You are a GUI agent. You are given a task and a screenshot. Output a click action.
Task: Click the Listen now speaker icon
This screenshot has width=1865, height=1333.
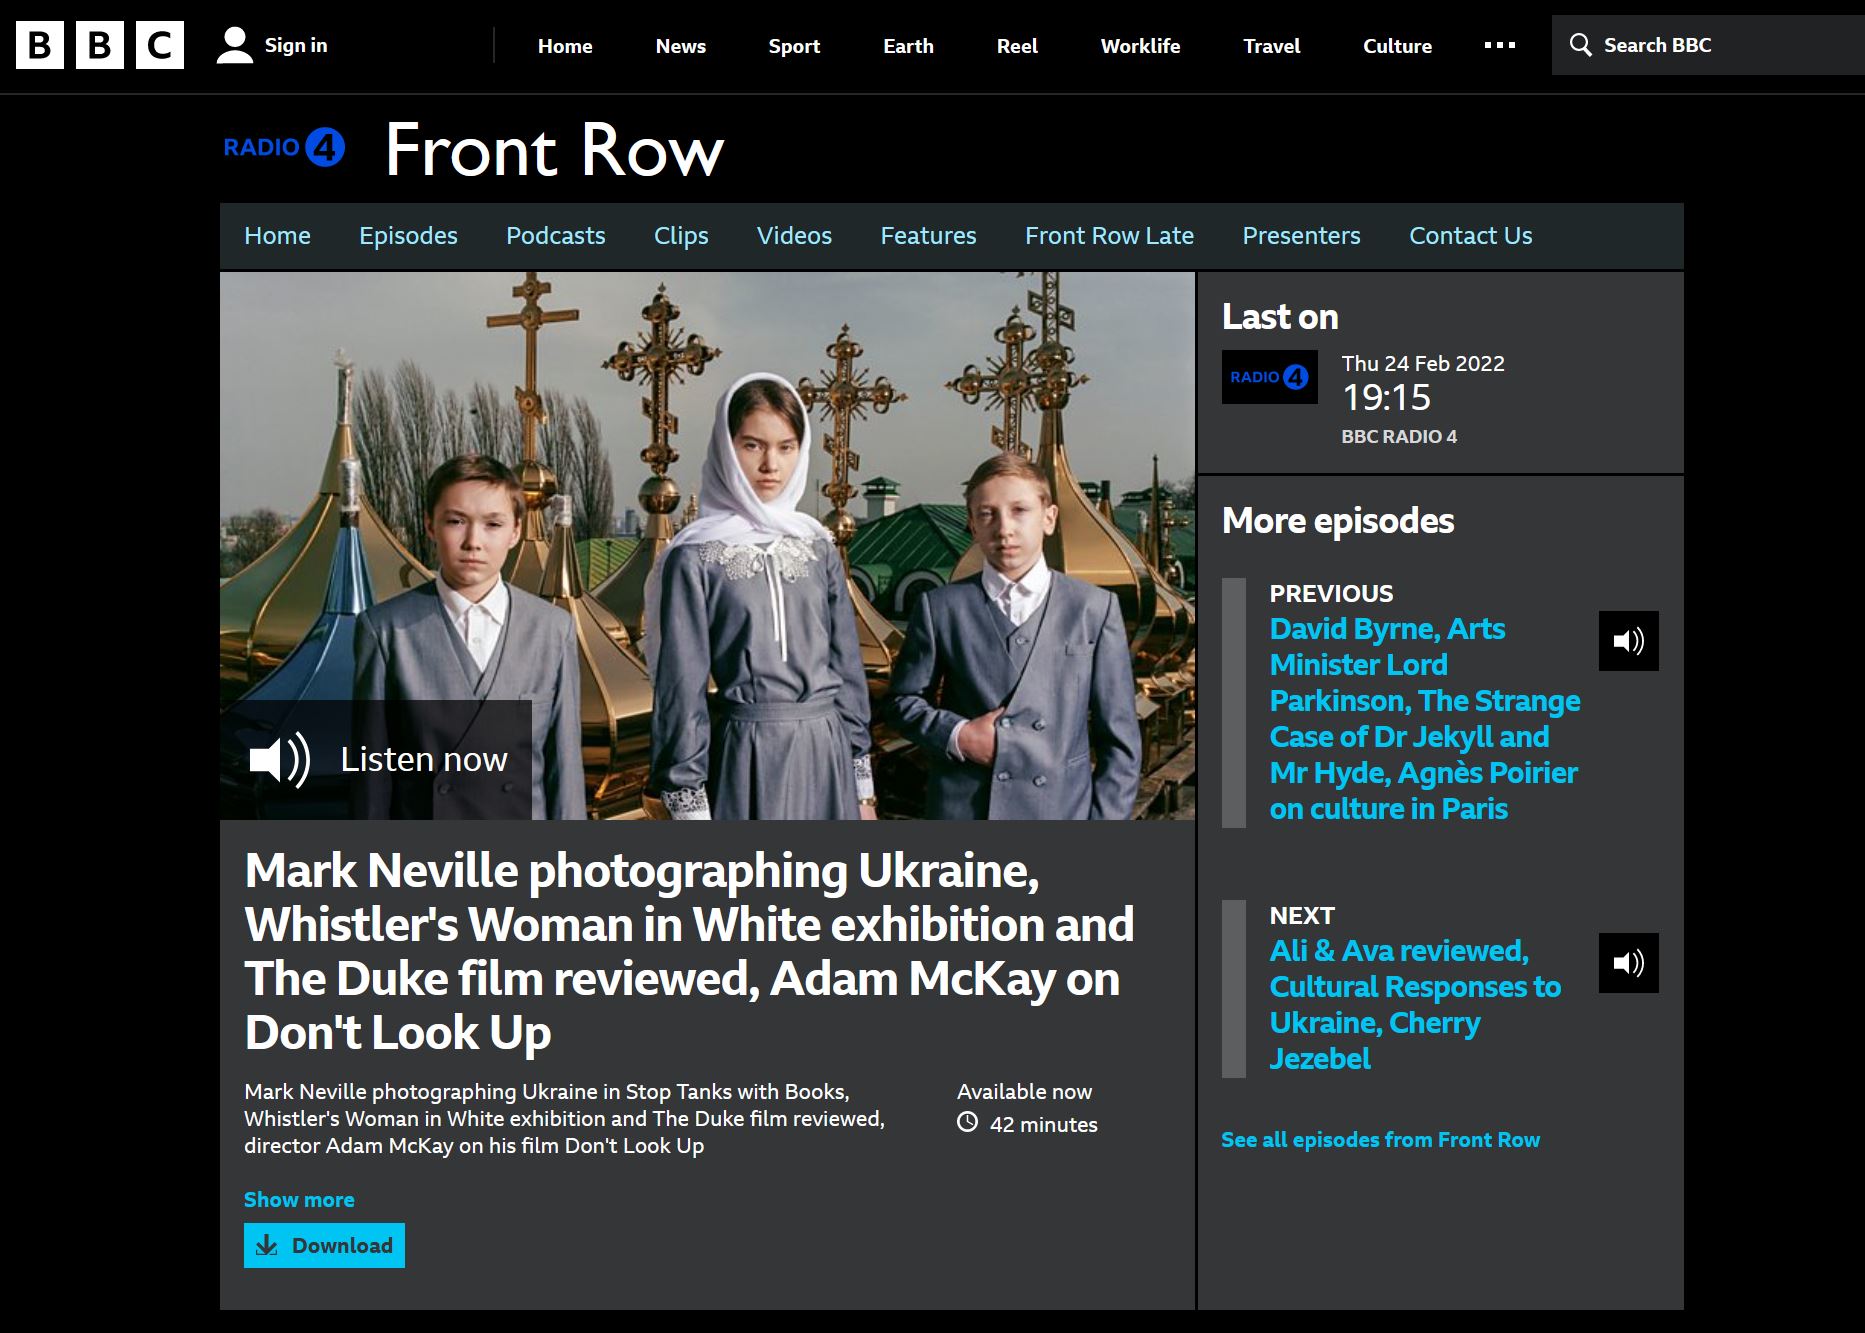point(279,760)
